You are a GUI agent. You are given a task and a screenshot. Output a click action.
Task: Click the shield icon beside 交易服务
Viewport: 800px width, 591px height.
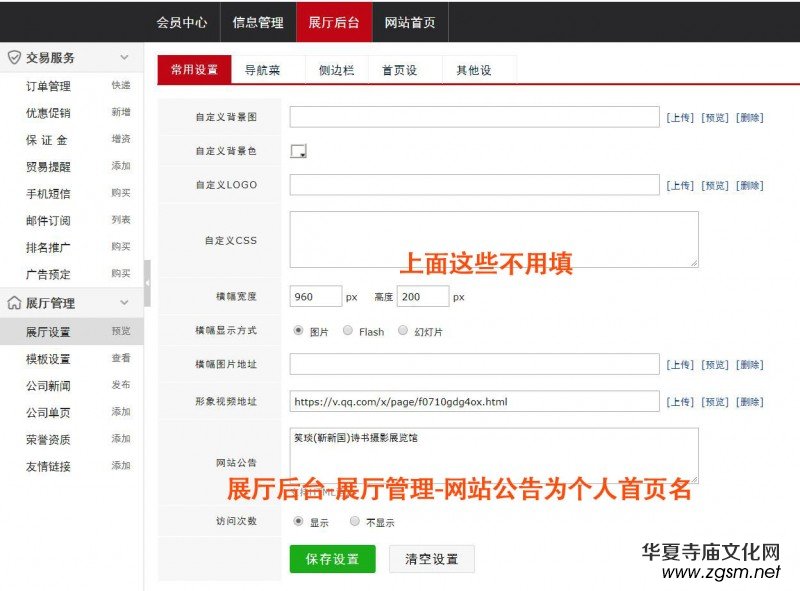pyautogui.click(x=14, y=58)
